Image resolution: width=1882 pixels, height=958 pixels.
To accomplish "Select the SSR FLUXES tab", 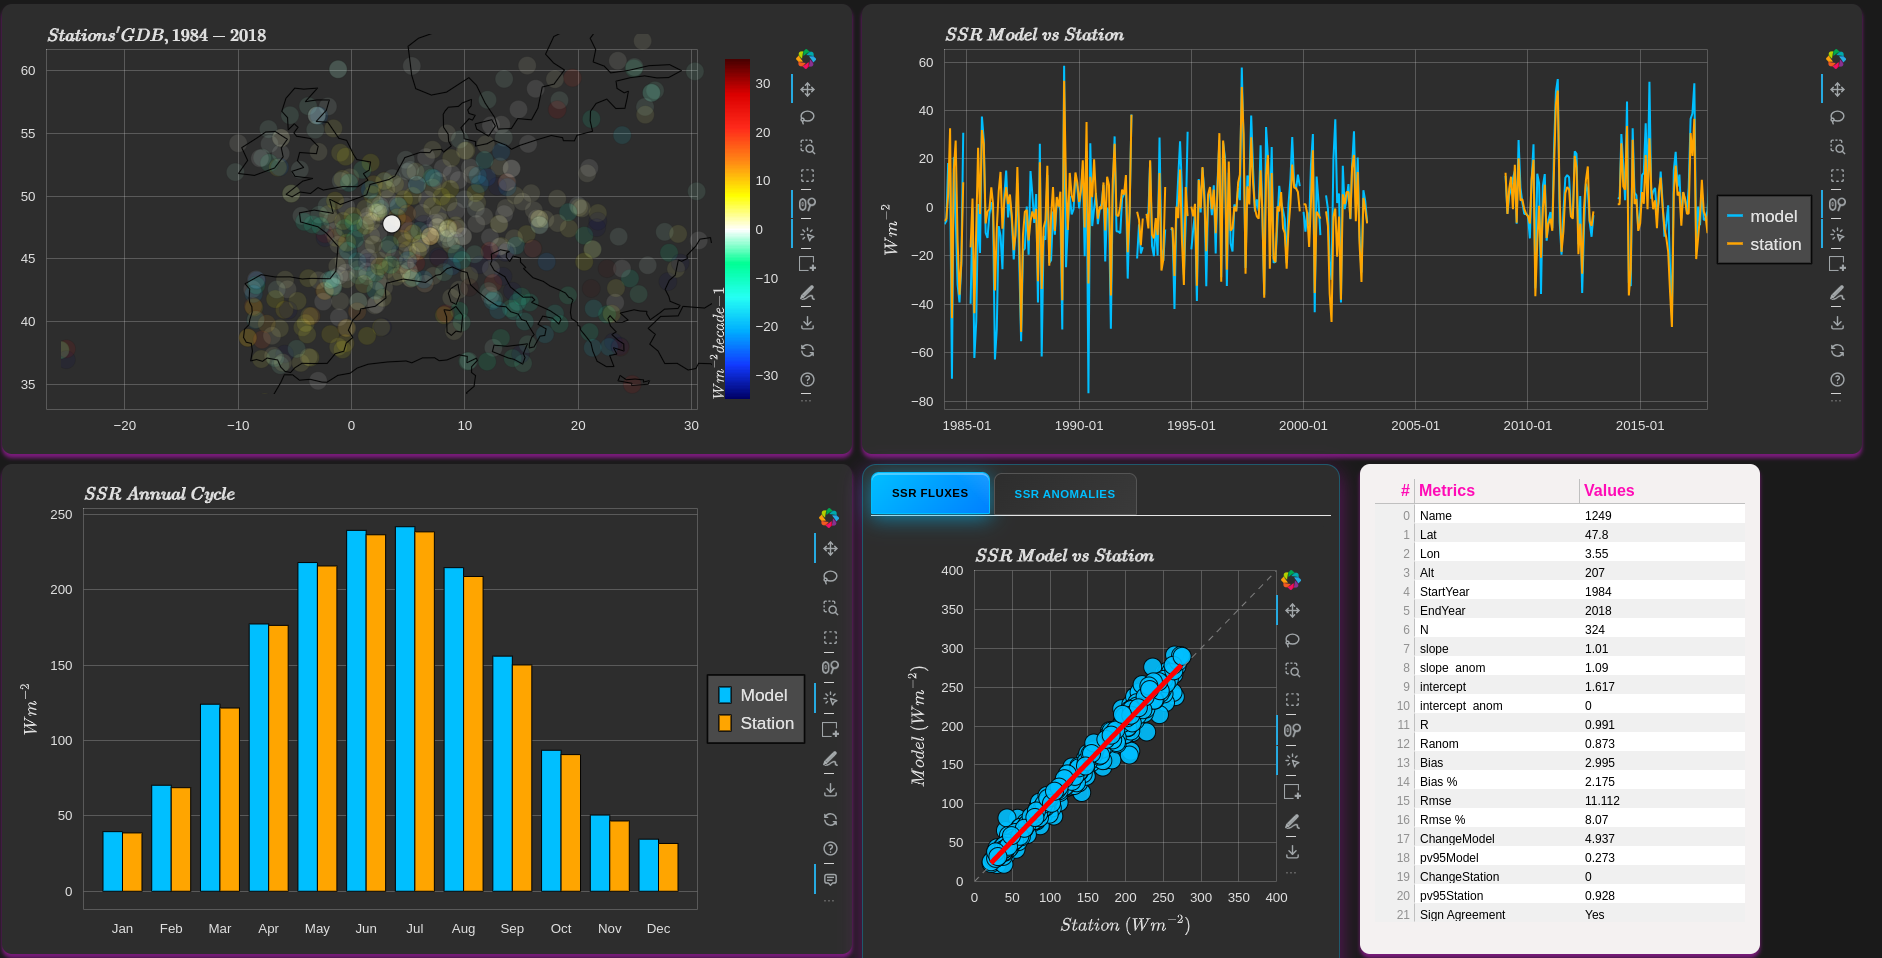I will pos(929,493).
